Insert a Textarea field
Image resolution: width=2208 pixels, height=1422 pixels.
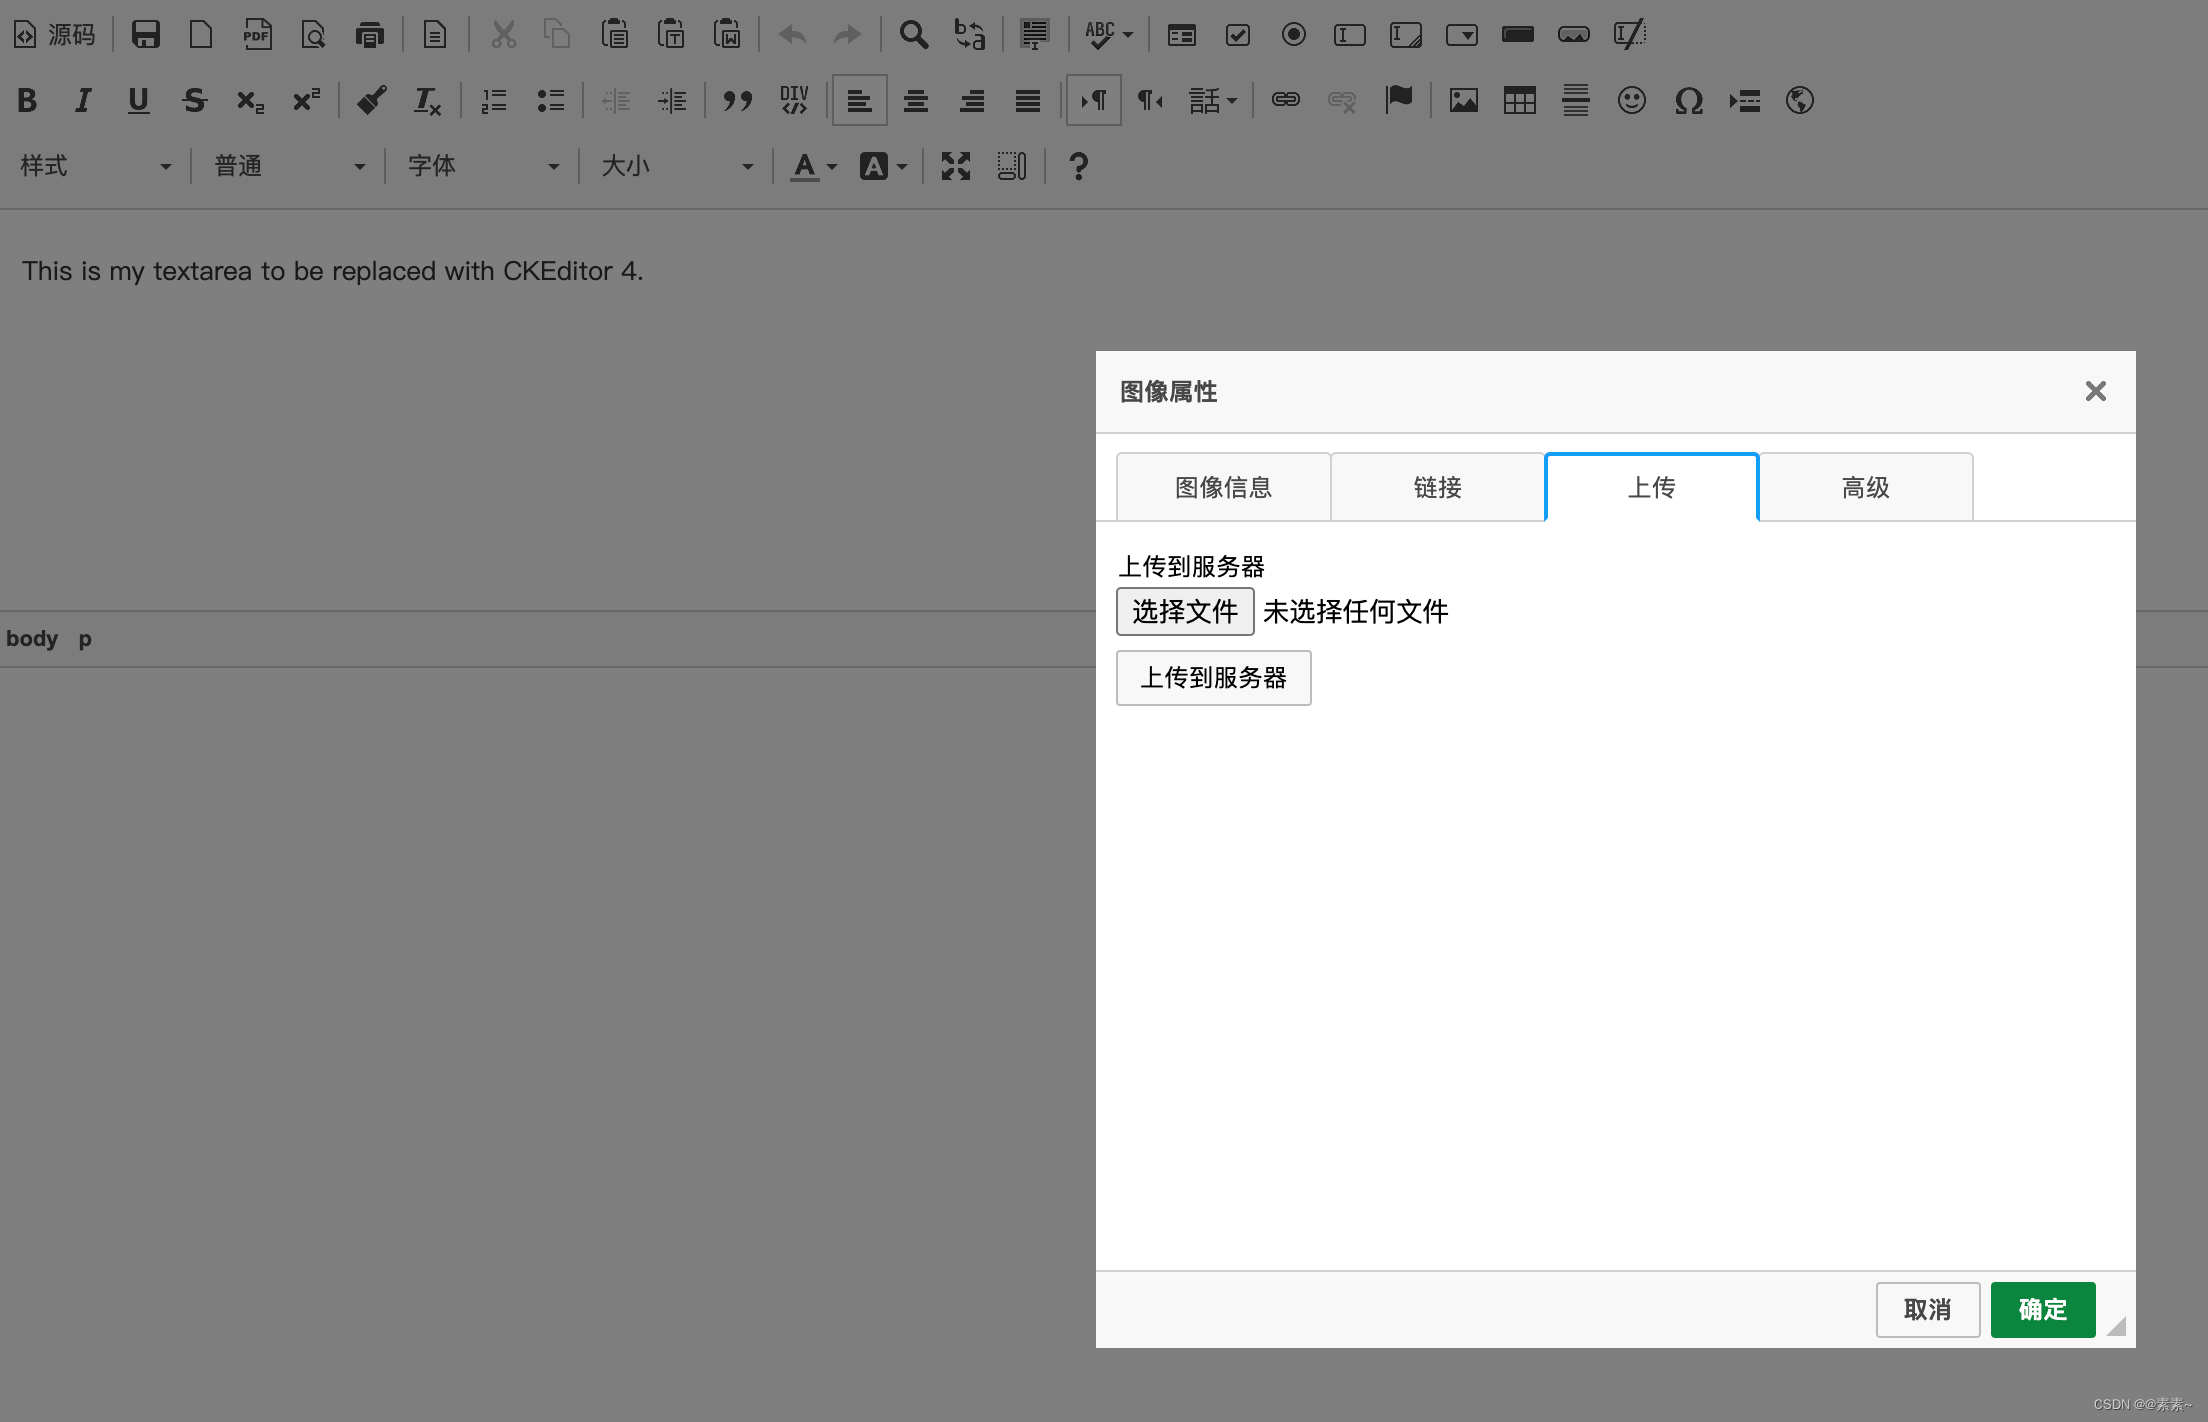coord(1406,35)
